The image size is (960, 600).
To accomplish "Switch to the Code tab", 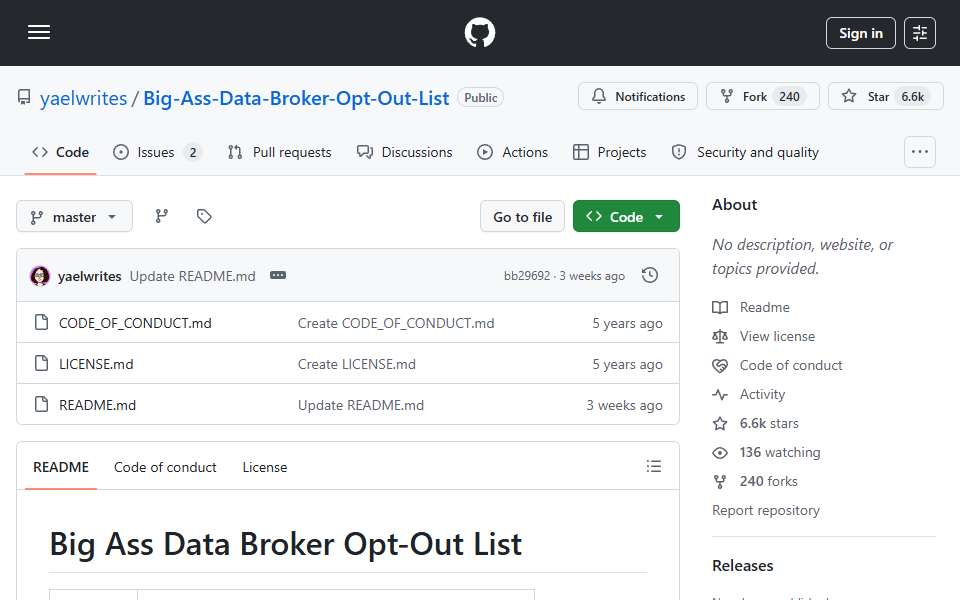I will 60,152.
